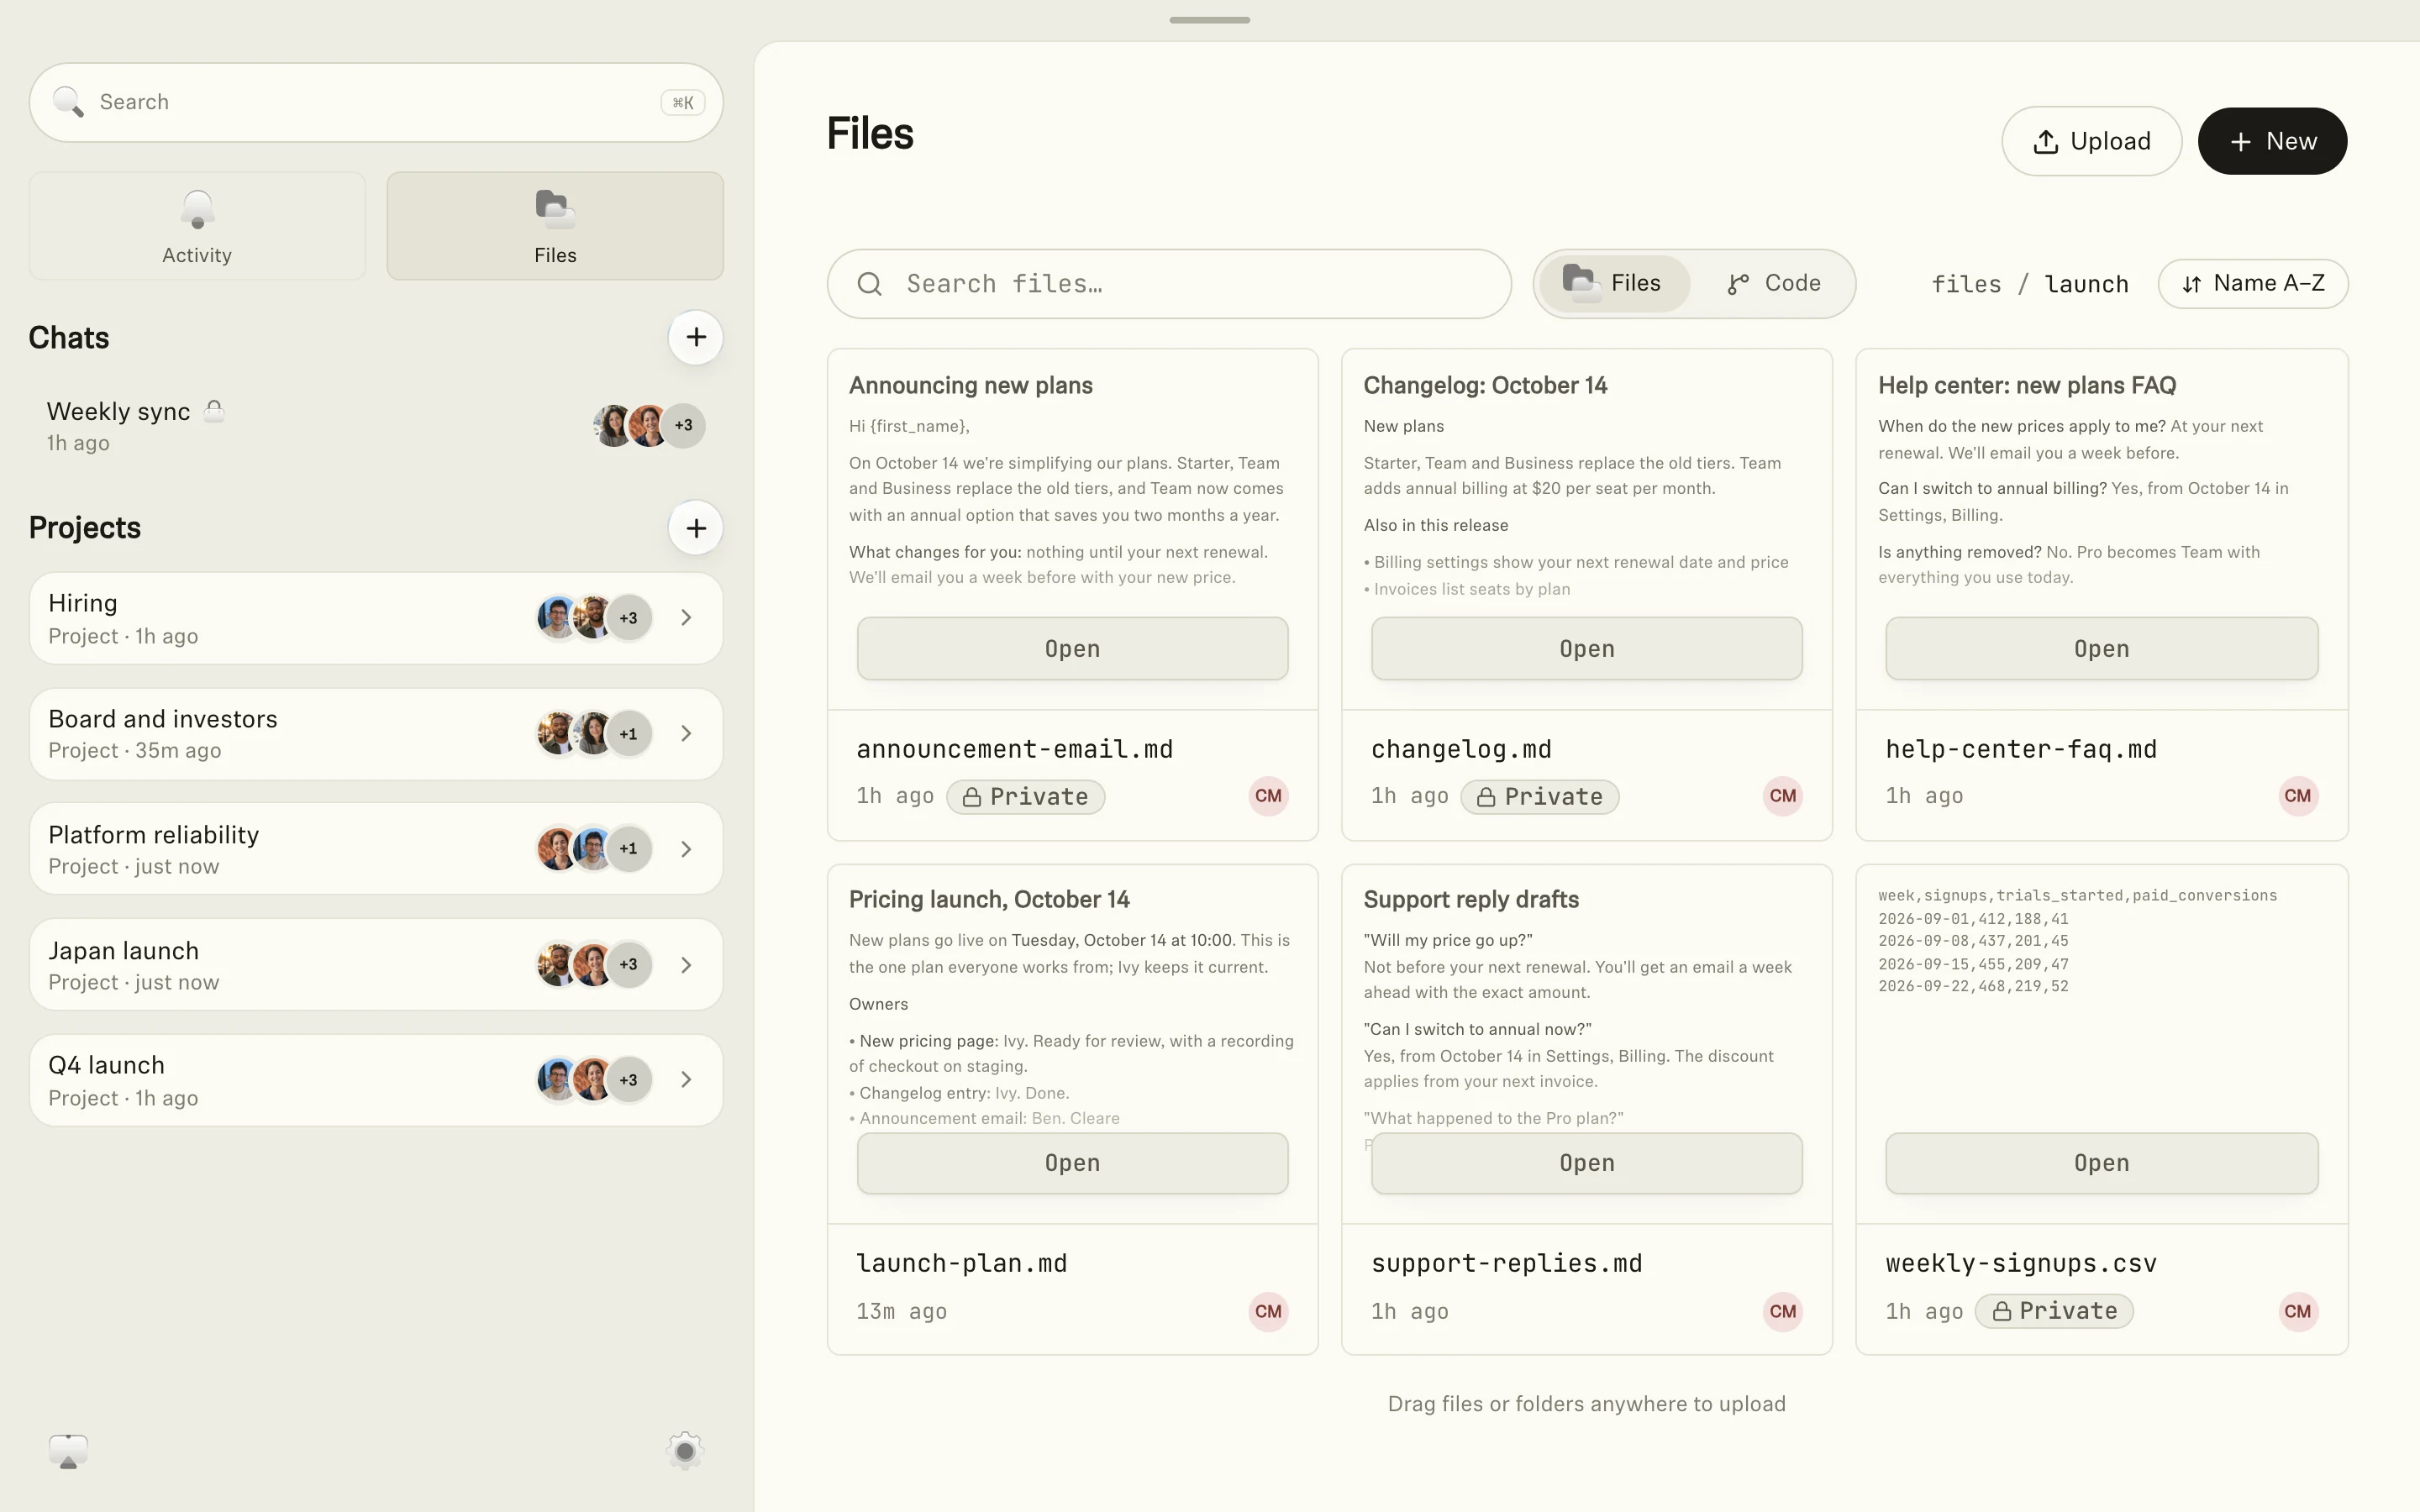Open the settings gear in sidebar

click(685, 1450)
